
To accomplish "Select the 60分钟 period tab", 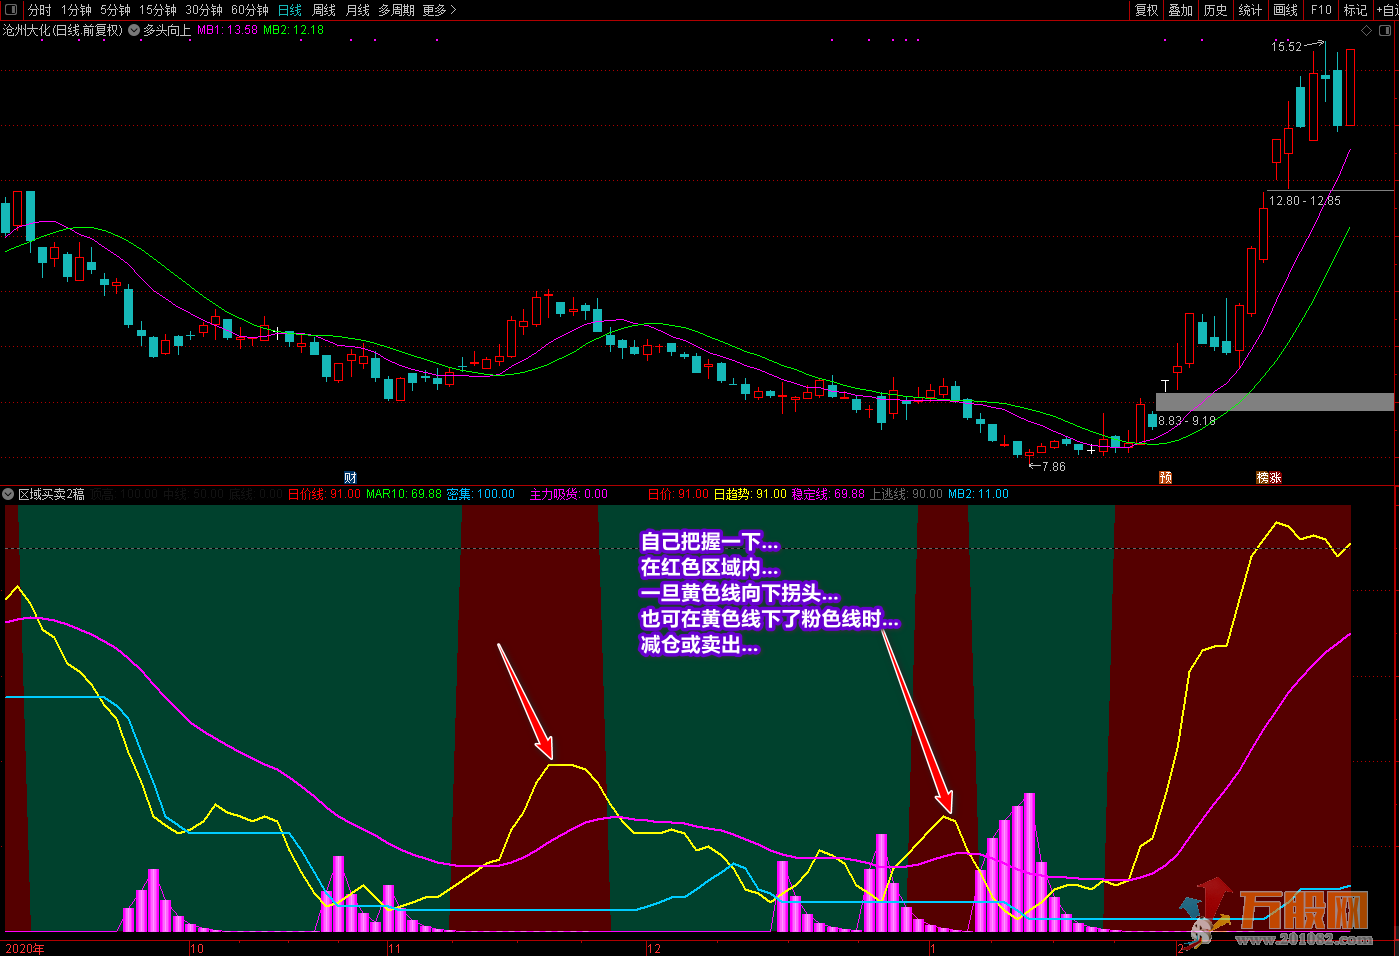I will [250, 10].
